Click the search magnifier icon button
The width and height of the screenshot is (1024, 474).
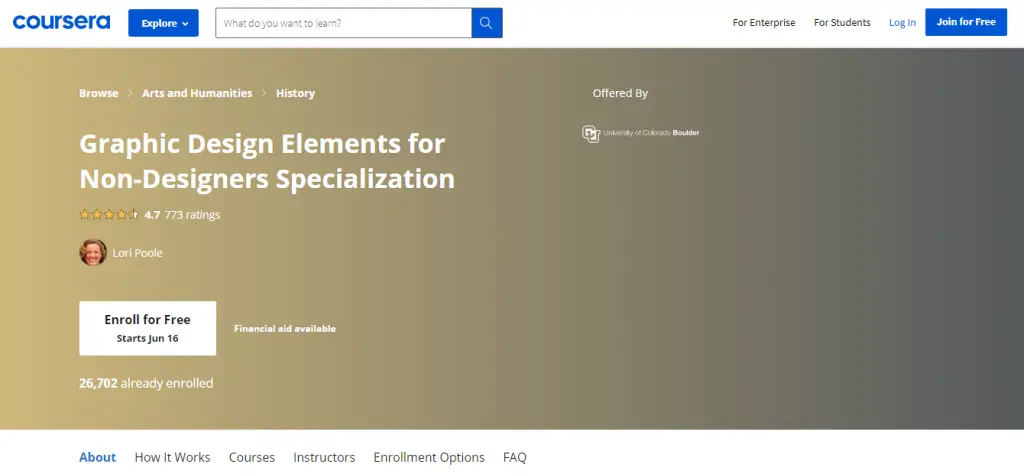point(486,23)
